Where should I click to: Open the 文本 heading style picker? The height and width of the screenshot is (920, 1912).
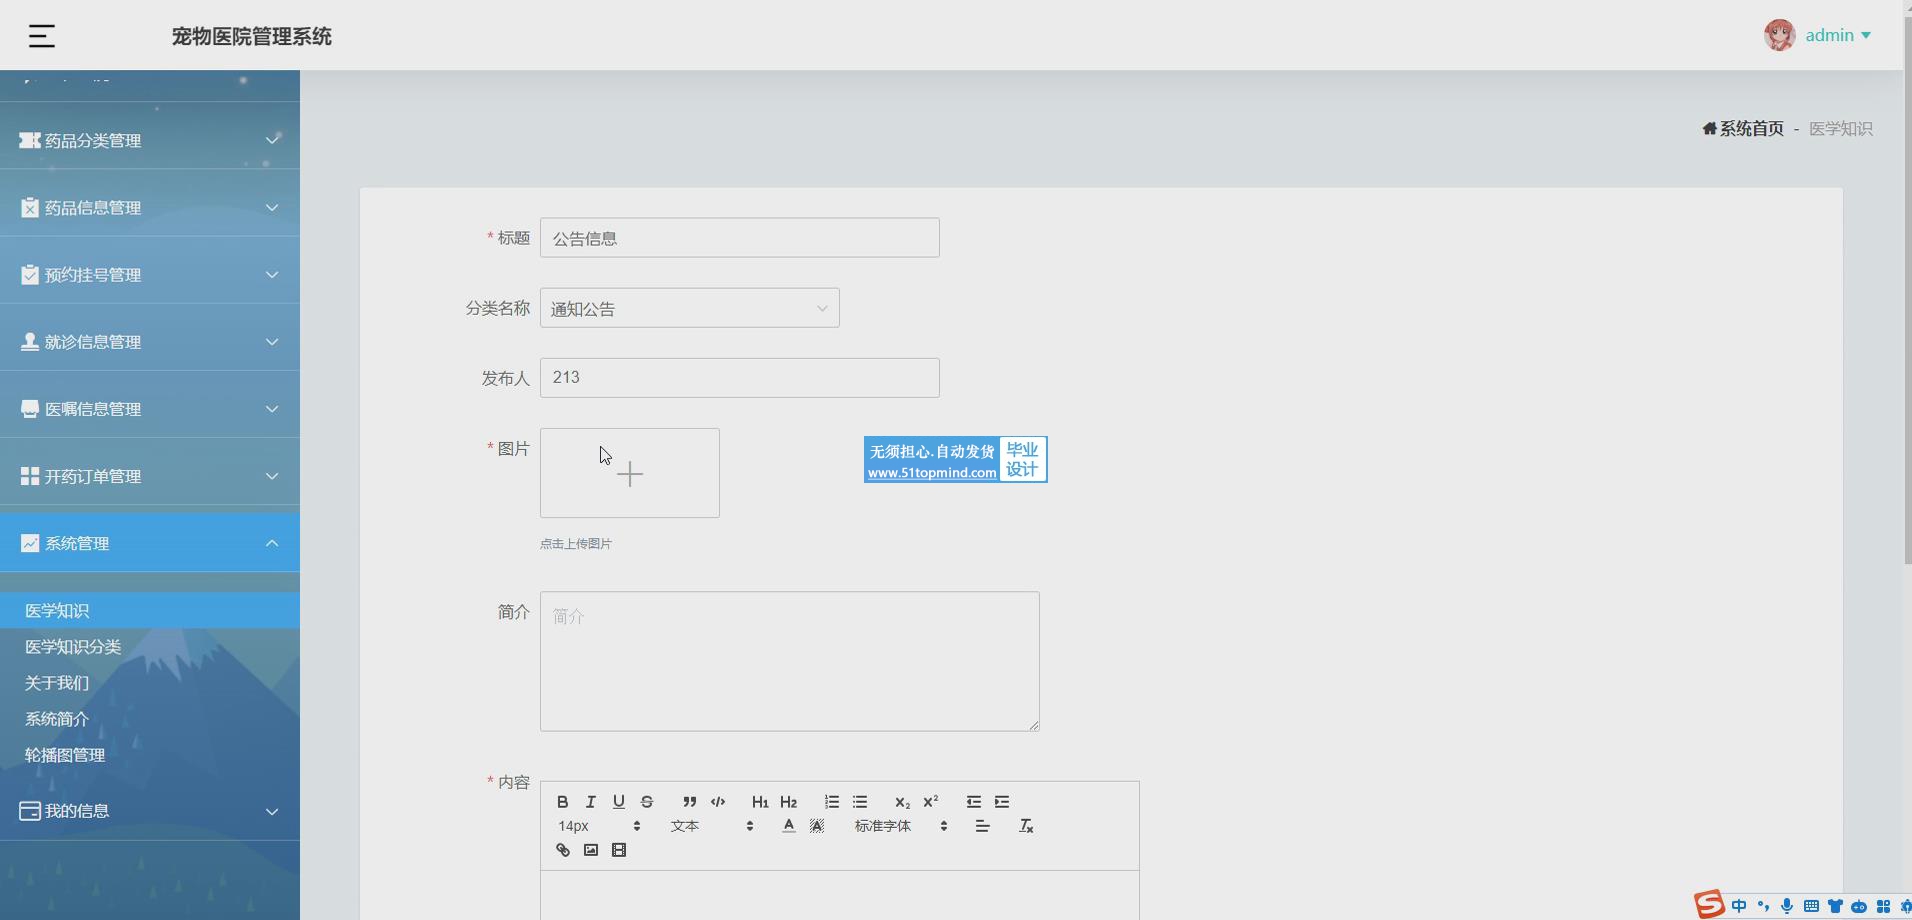click(x=712, y=826)
